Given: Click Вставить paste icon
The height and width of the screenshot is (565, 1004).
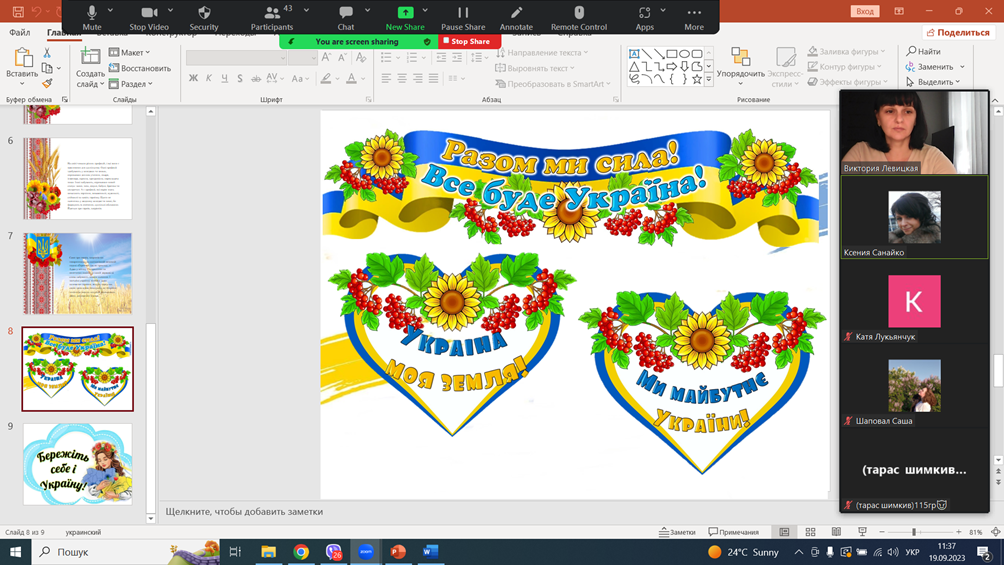Looking at the screenshot, I should tap(22, 59).
